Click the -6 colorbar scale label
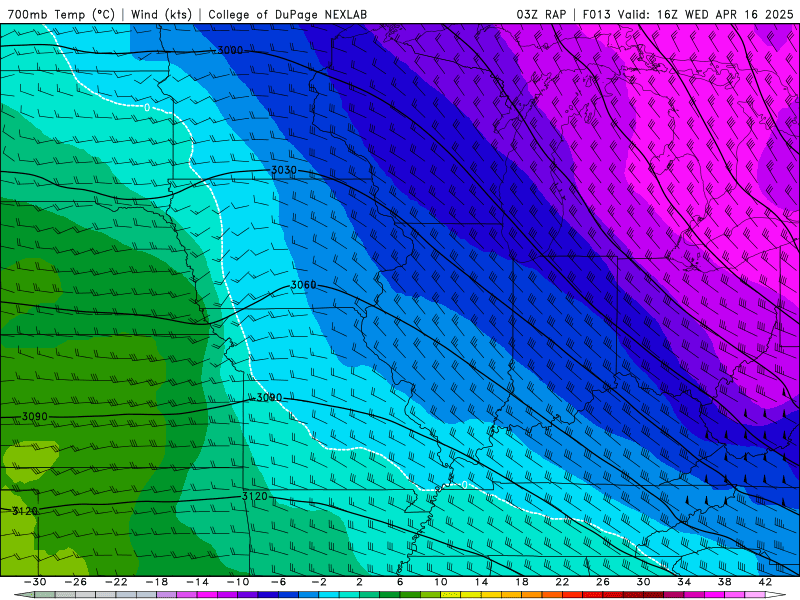Screen dimensions: 800x600 (x=278, y=582)
